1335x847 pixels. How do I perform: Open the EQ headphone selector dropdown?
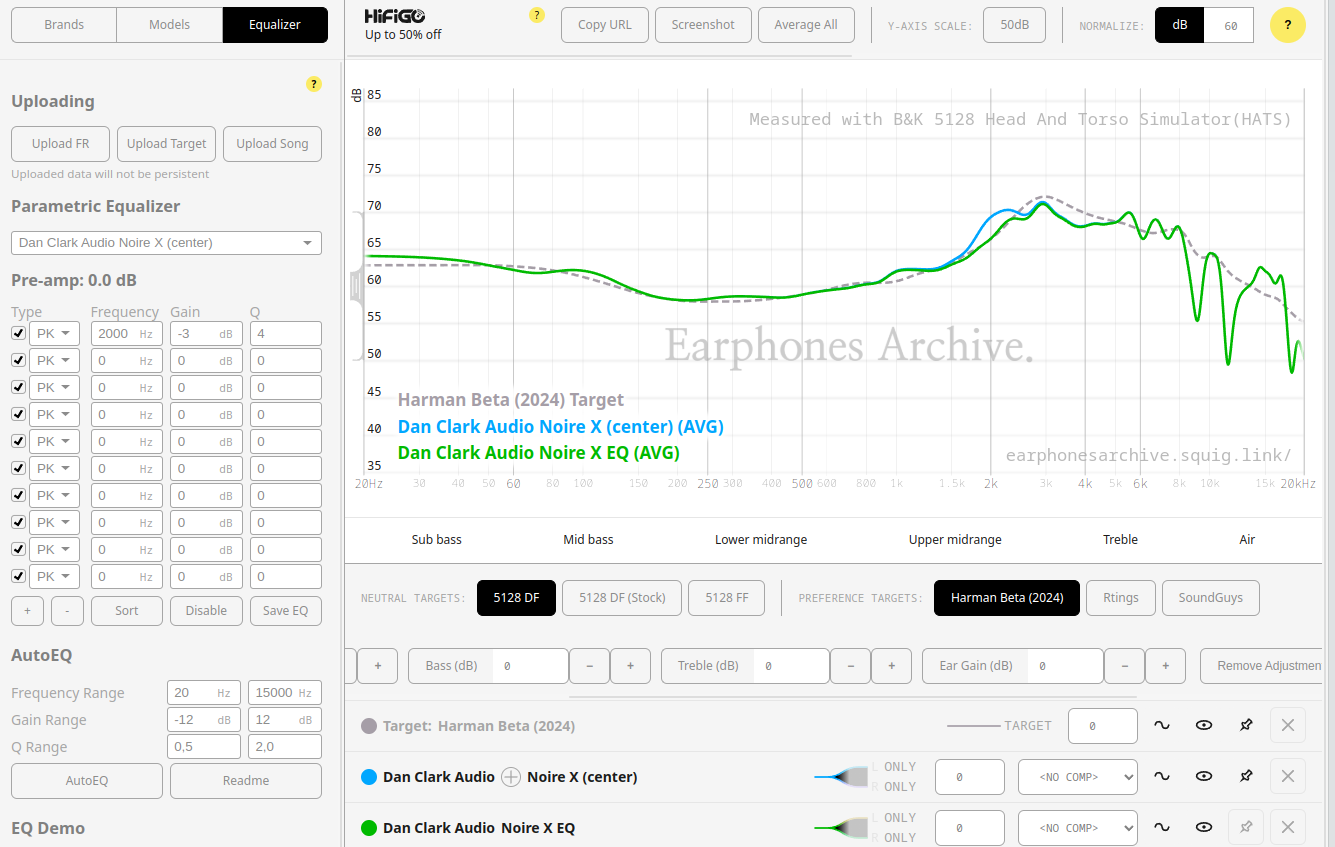click(166, 243)
